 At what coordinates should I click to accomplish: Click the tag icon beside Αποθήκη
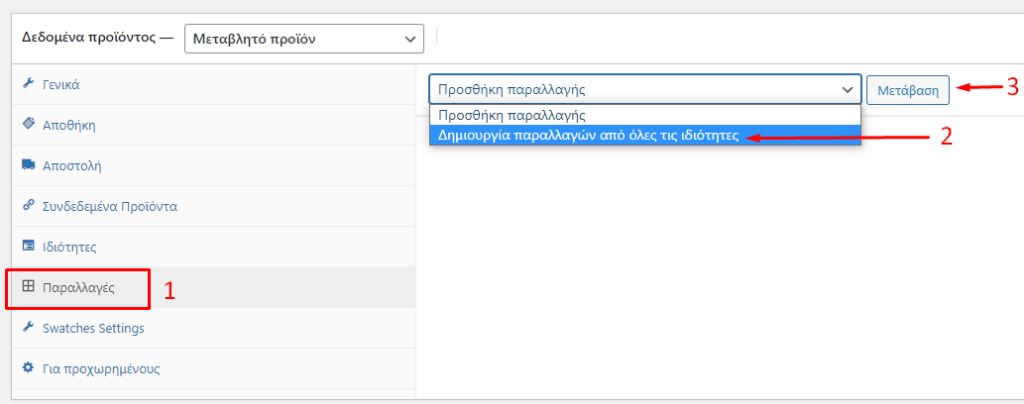(28, 125)
